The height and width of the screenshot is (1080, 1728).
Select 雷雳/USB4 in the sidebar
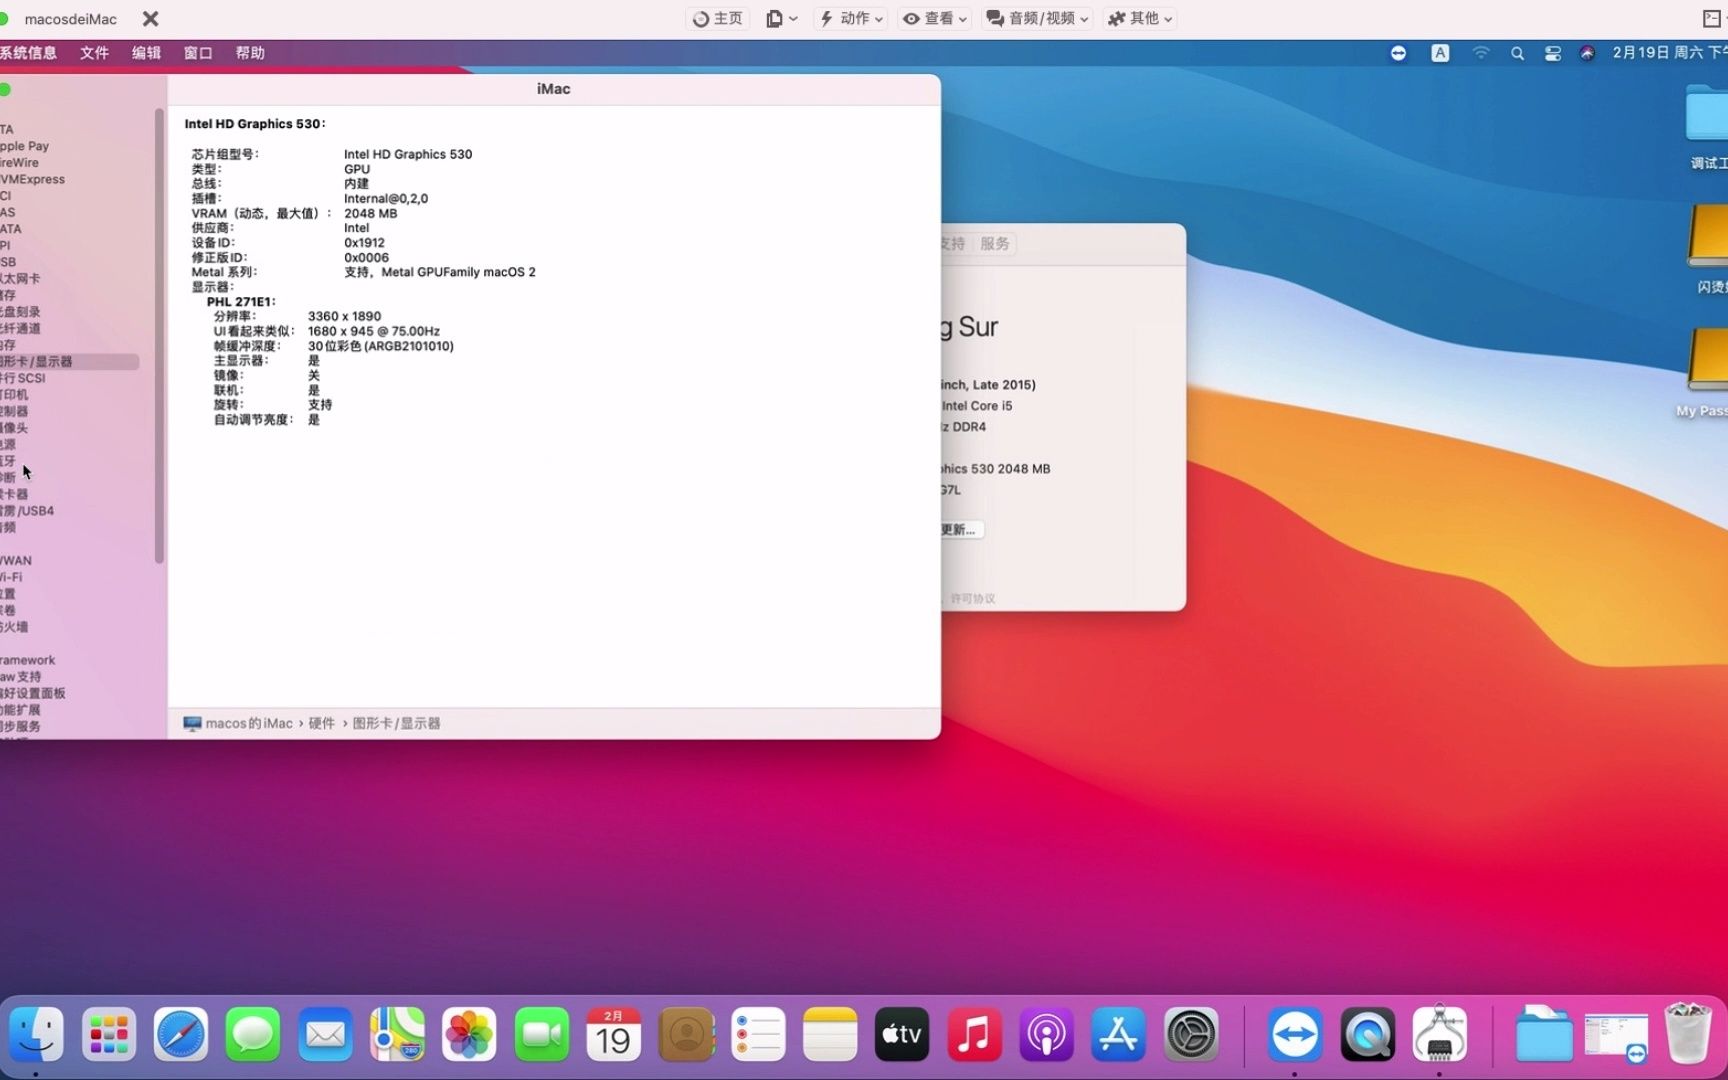[x=27, y=510]
